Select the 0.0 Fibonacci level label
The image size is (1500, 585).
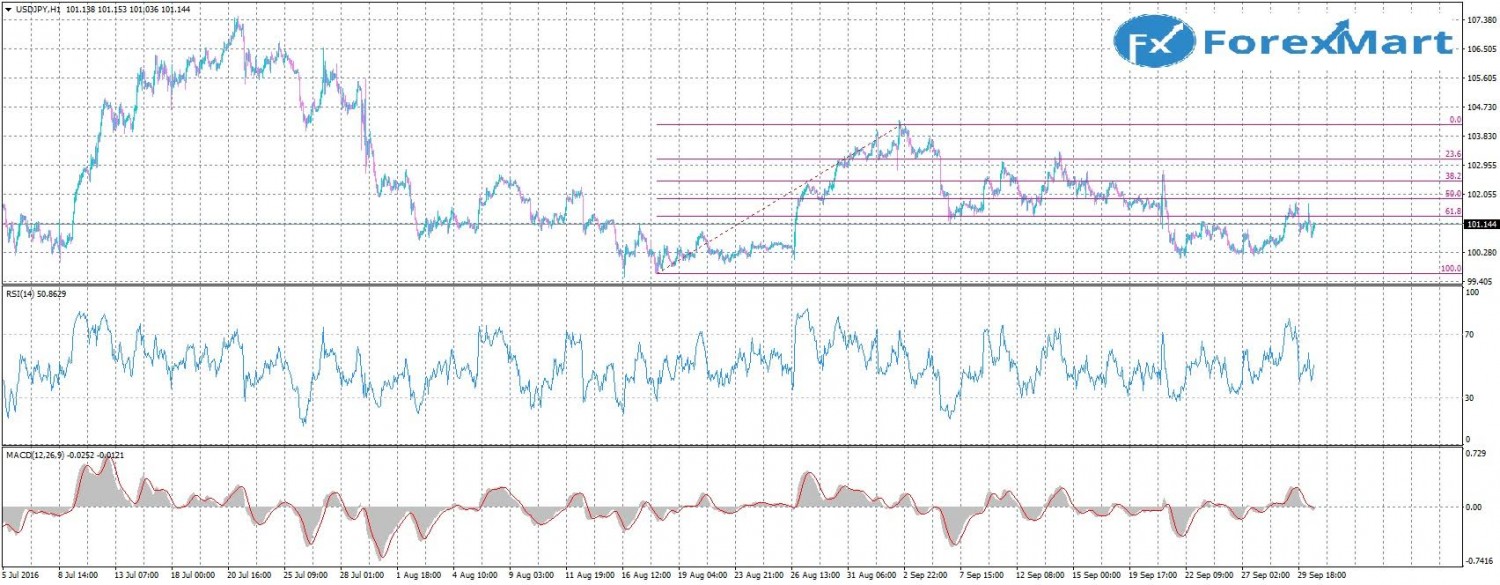[1455, 120]
